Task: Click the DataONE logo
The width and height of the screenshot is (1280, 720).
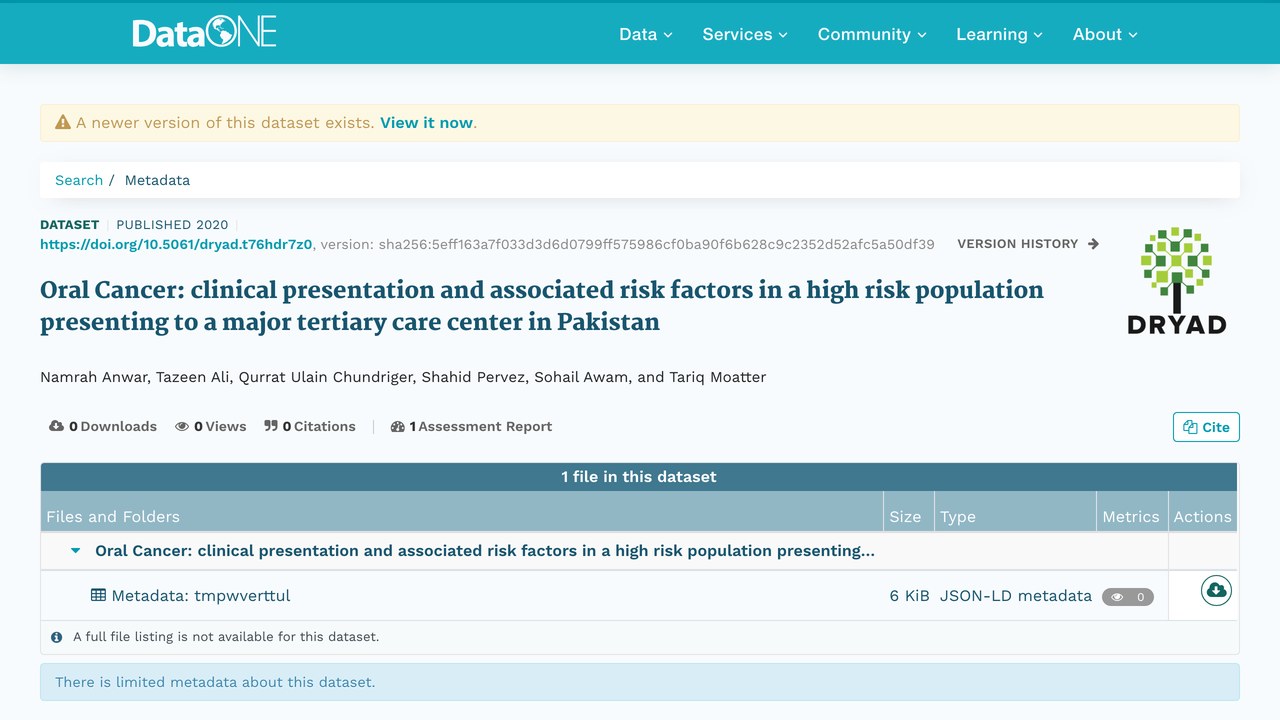Action: tap(204, 33)
